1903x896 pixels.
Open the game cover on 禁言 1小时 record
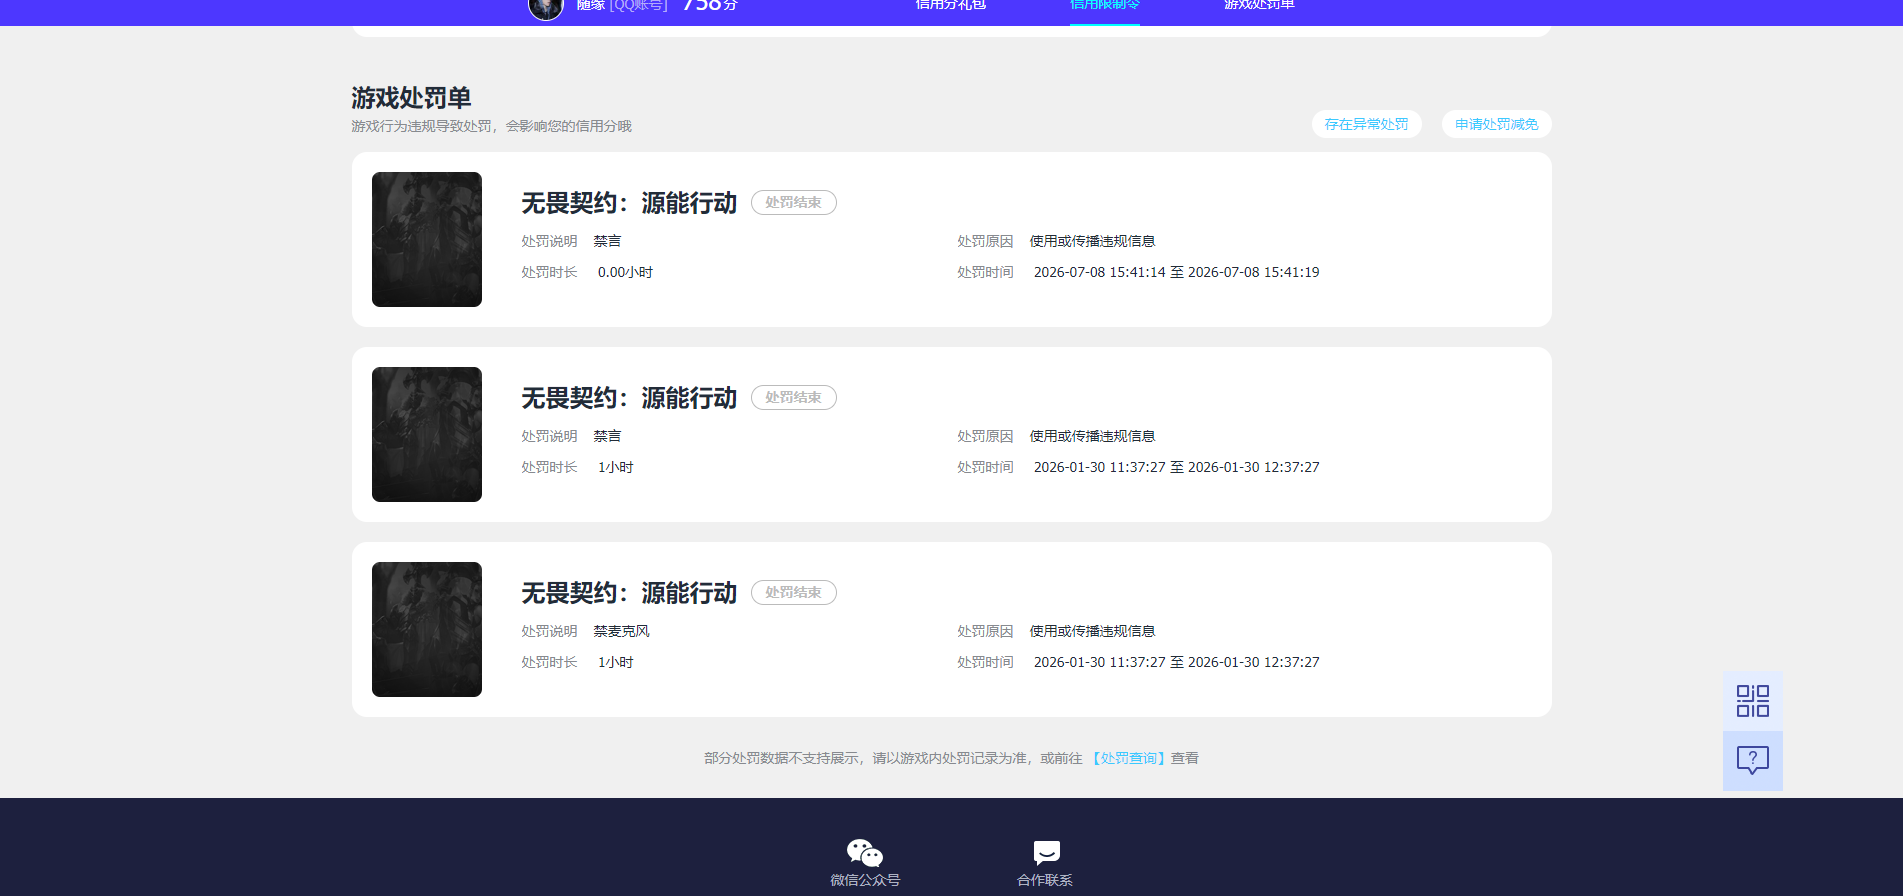point(427,434)
